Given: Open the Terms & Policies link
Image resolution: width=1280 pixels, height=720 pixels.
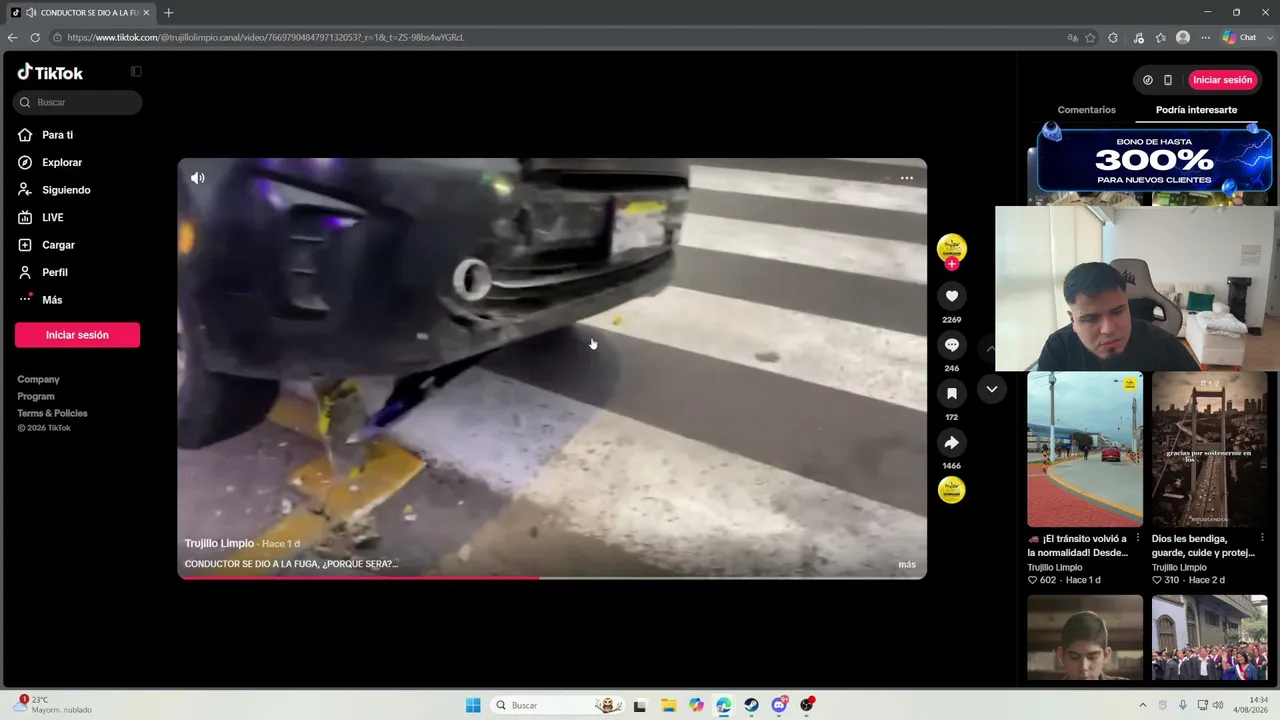Looking at the screenshot, I should coord(52,414).
